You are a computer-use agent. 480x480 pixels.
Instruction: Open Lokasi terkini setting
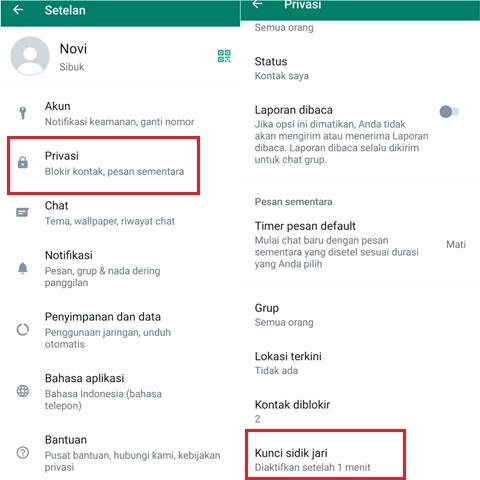pyautogui.click(x=360, y=363)
